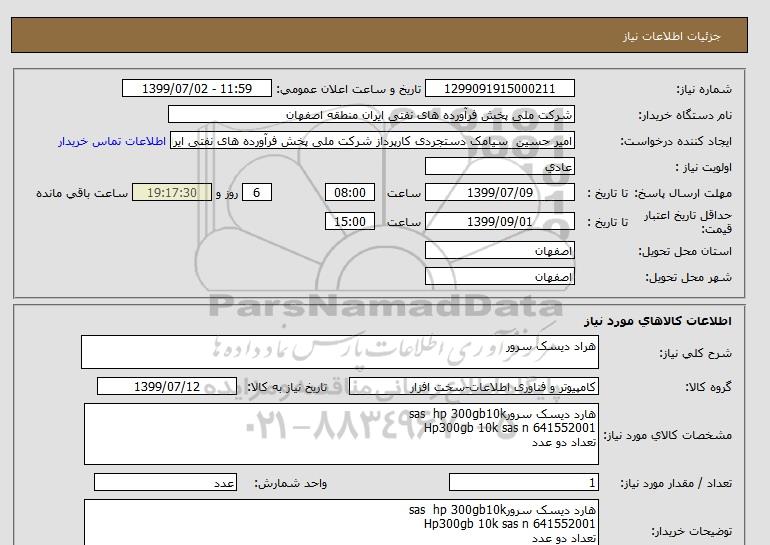Click the label شماره نیاز
The image size is (770, 545).
tap(704, 89)
